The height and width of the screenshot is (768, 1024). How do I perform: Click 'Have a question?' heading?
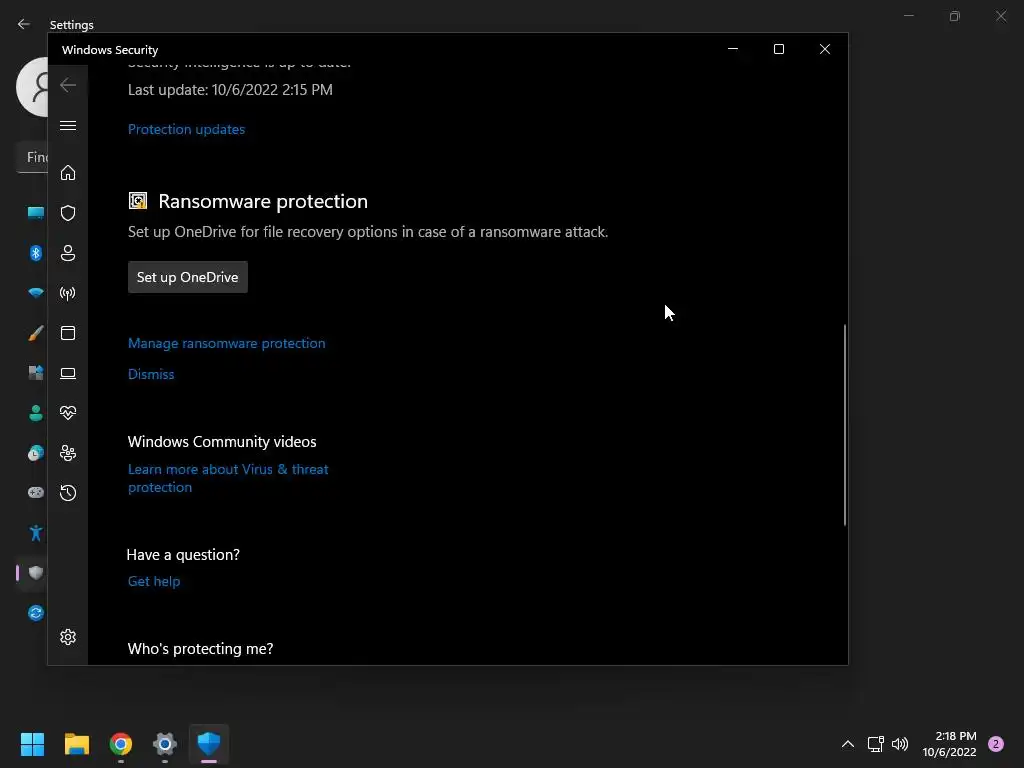(184, 555)
